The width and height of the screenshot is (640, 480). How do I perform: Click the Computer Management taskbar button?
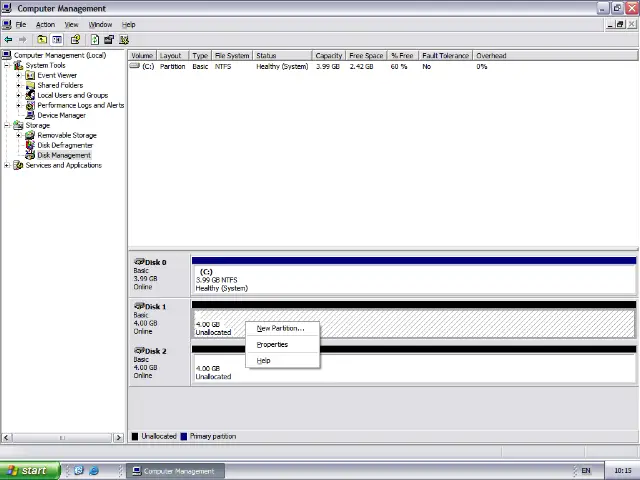click(175, 471)
